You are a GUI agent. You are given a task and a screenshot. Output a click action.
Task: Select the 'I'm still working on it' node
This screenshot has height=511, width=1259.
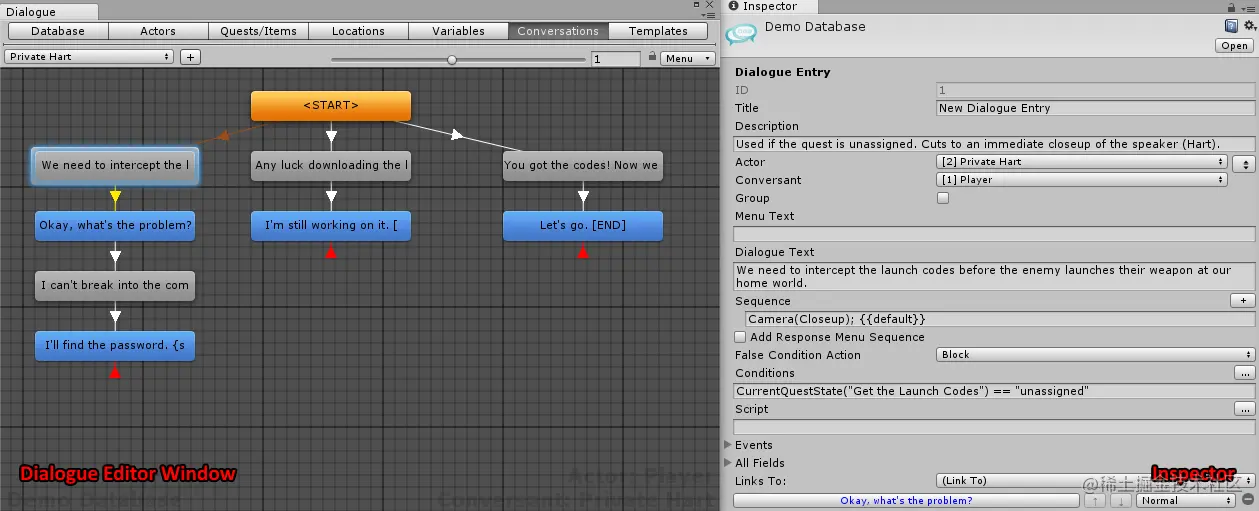point(331,226)
